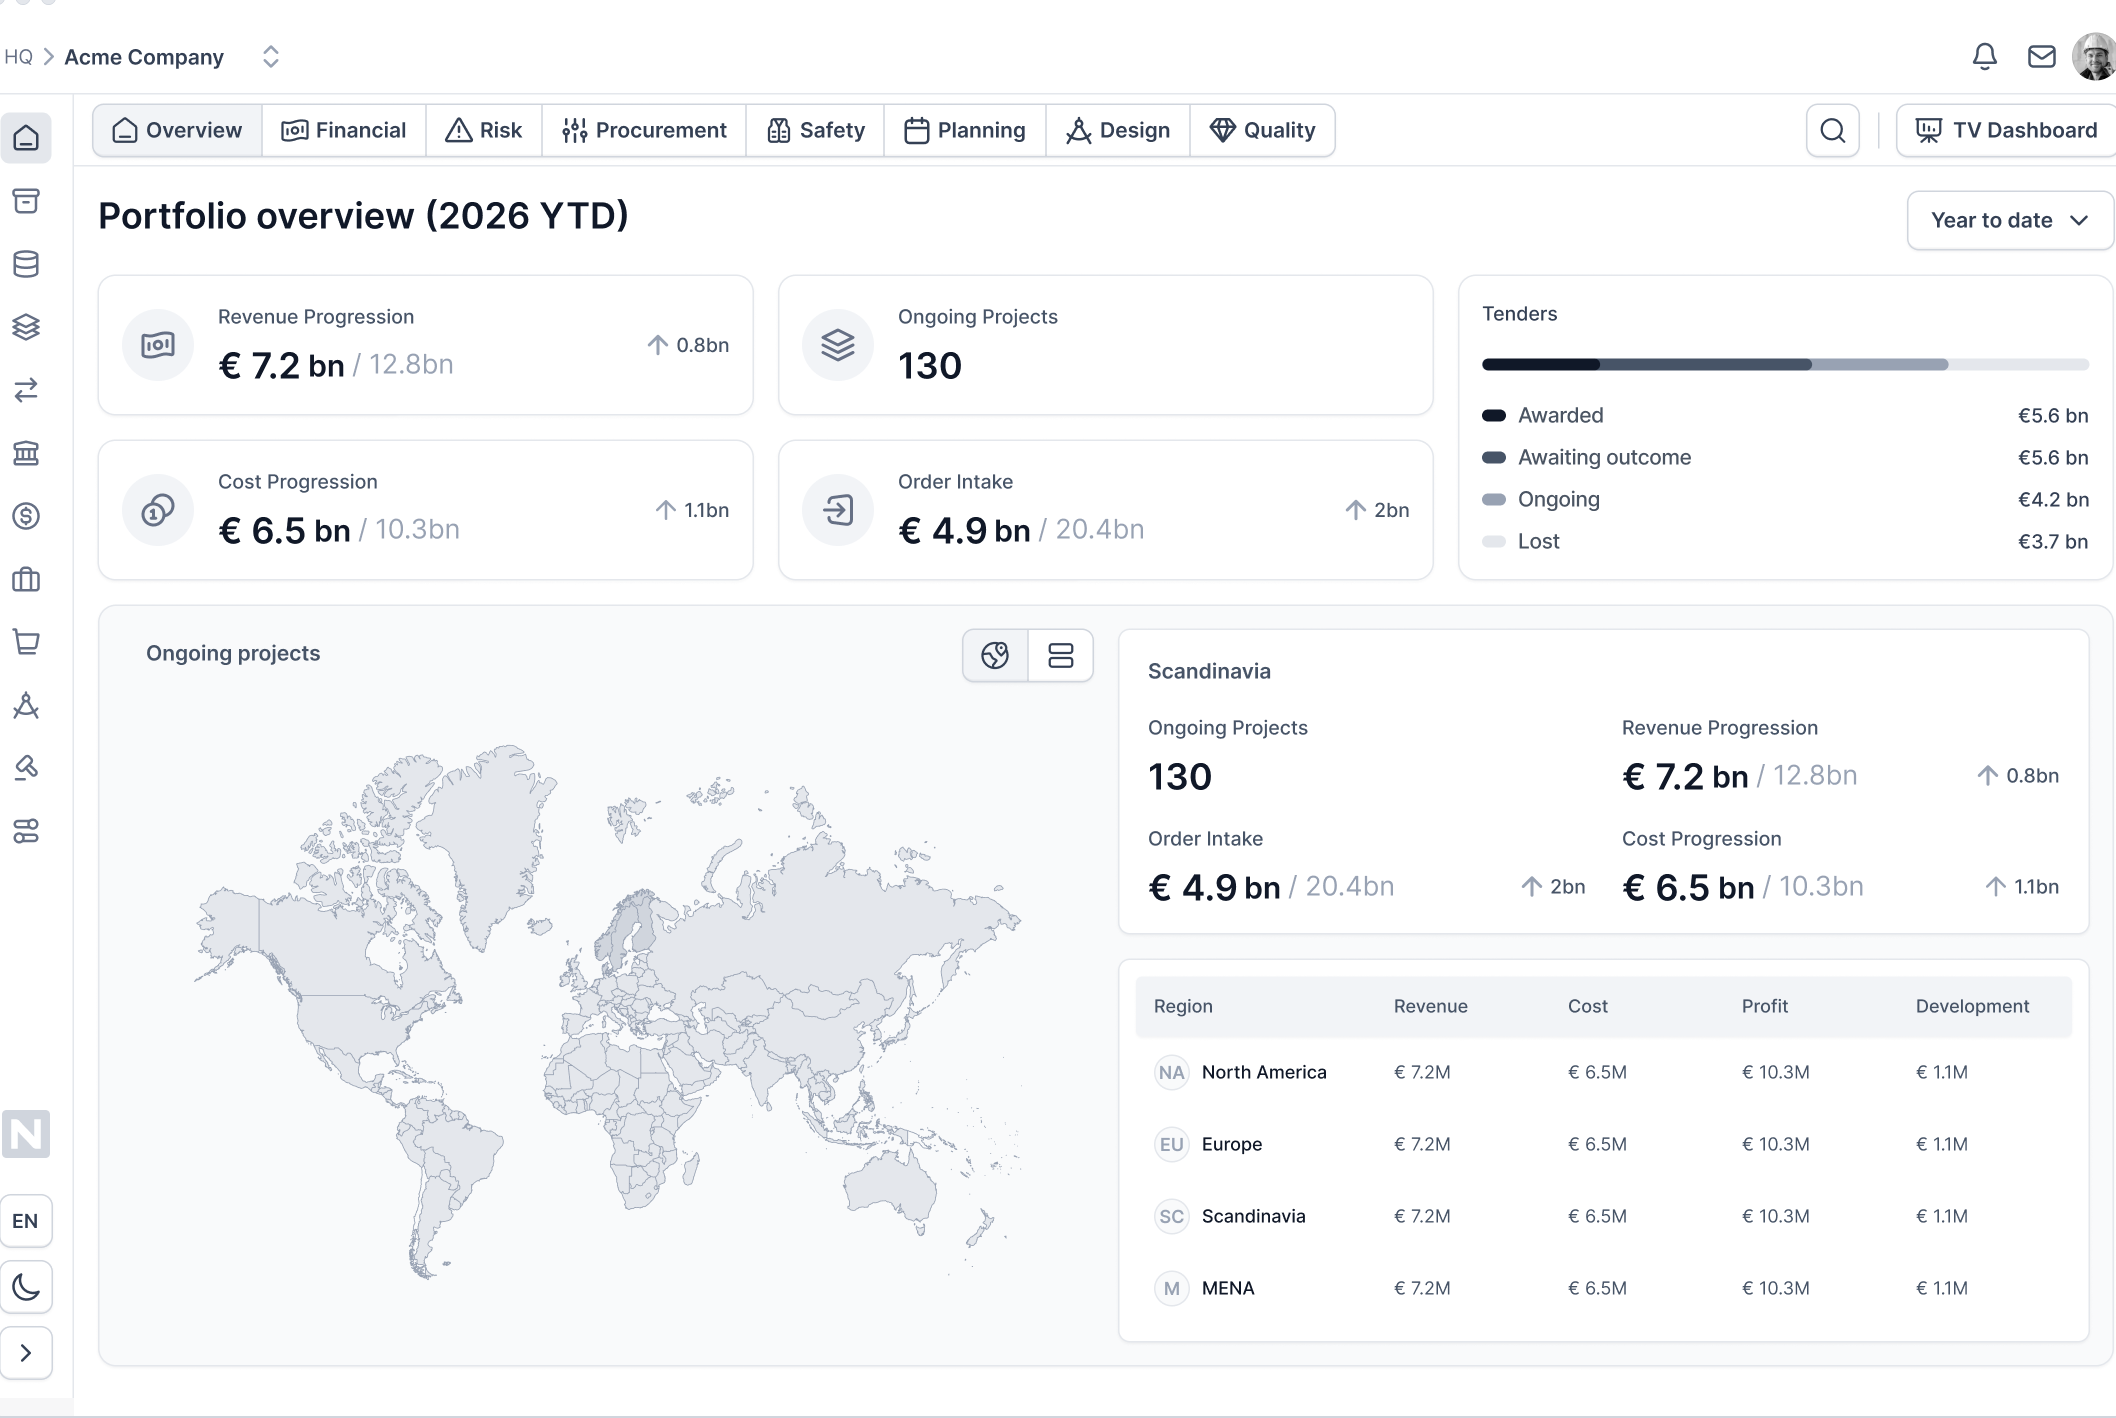This screenshot has width=2116, height=1418.
Task: Expand the sidebar with the arrow
Action: [26, 1353]
